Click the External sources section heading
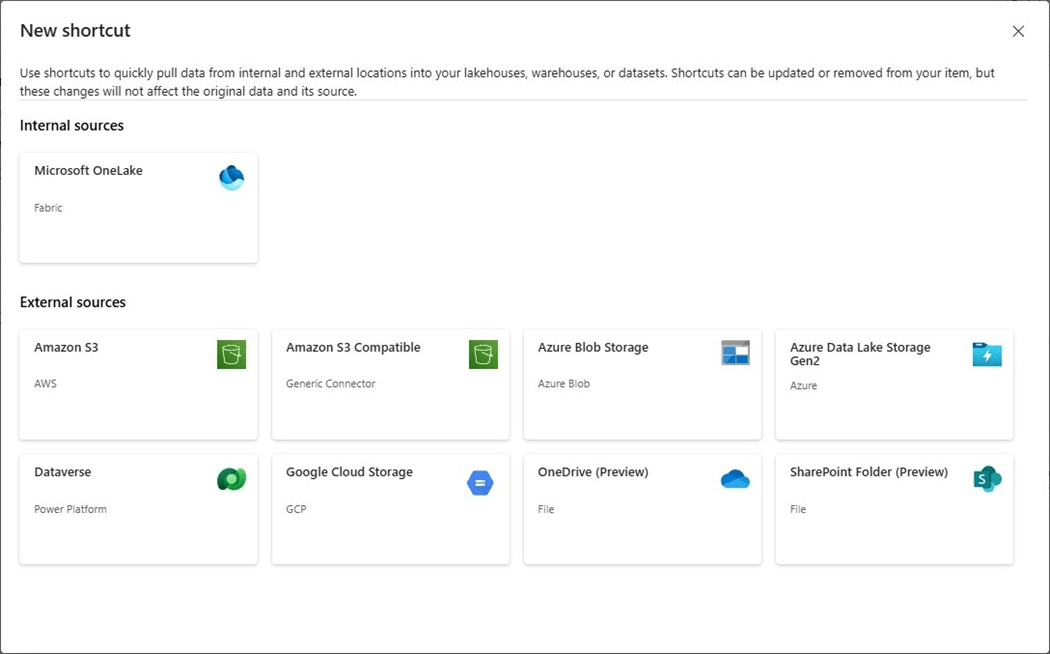Viewport: 1050px width, 654px height. point(73,302)
